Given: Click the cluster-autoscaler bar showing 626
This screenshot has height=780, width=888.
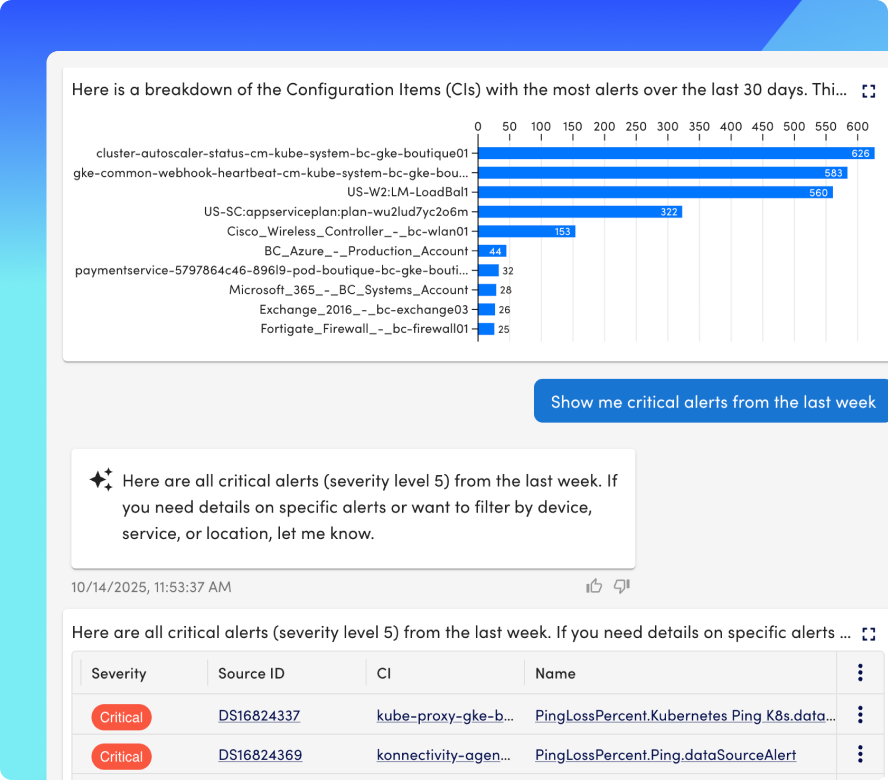Looking at the screenshot, I should (675, 153).
